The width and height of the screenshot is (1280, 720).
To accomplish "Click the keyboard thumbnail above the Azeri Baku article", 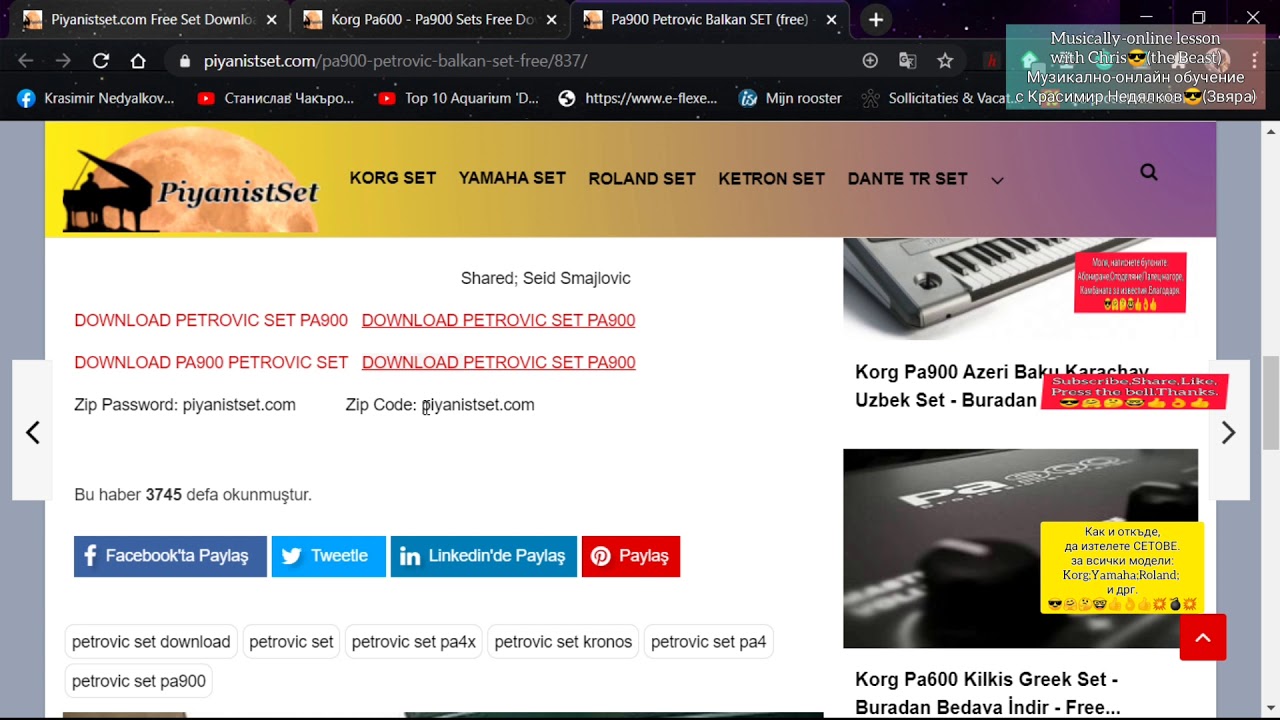I will pos(1020,289).
